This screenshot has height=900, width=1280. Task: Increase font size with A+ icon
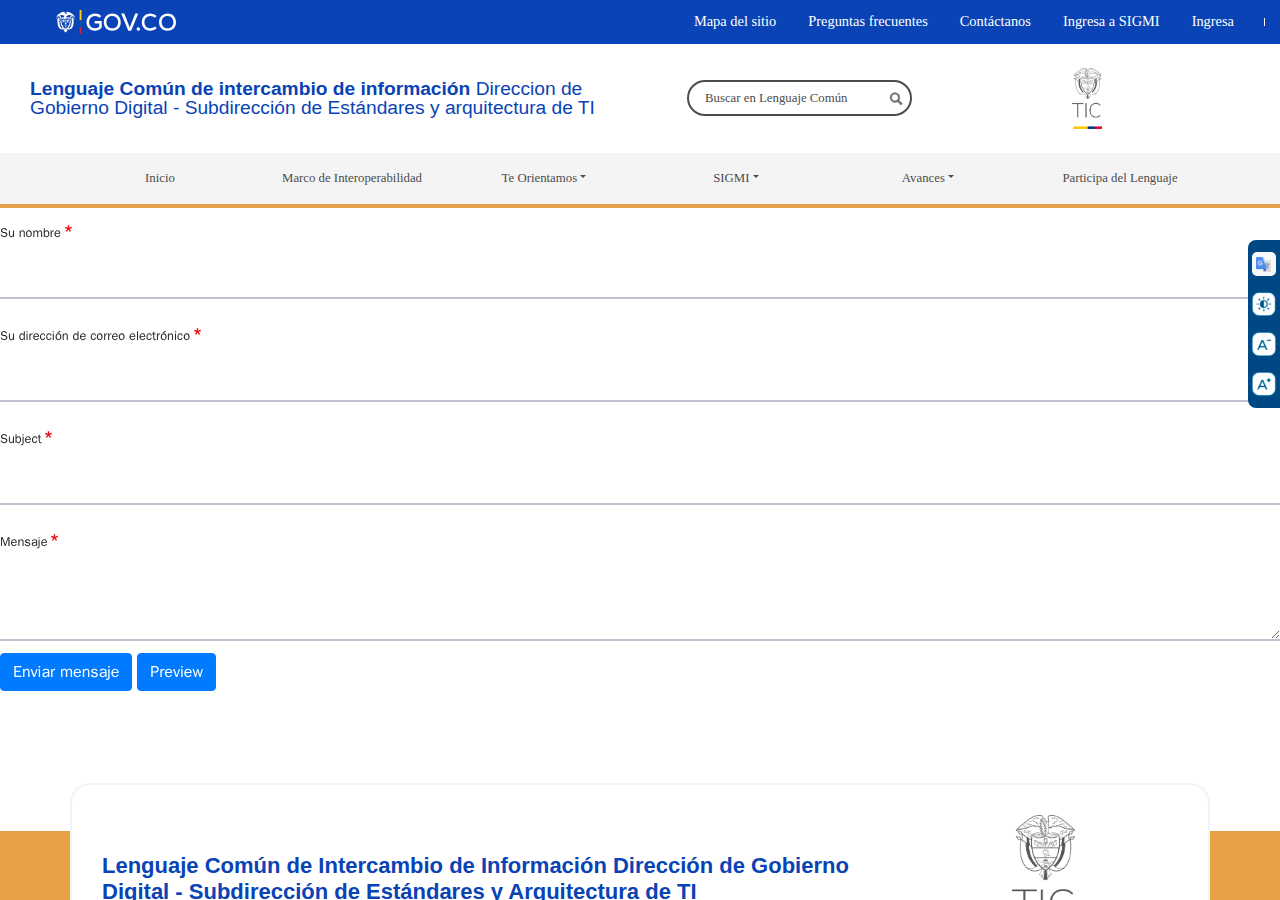click(x=1264, y=384)
